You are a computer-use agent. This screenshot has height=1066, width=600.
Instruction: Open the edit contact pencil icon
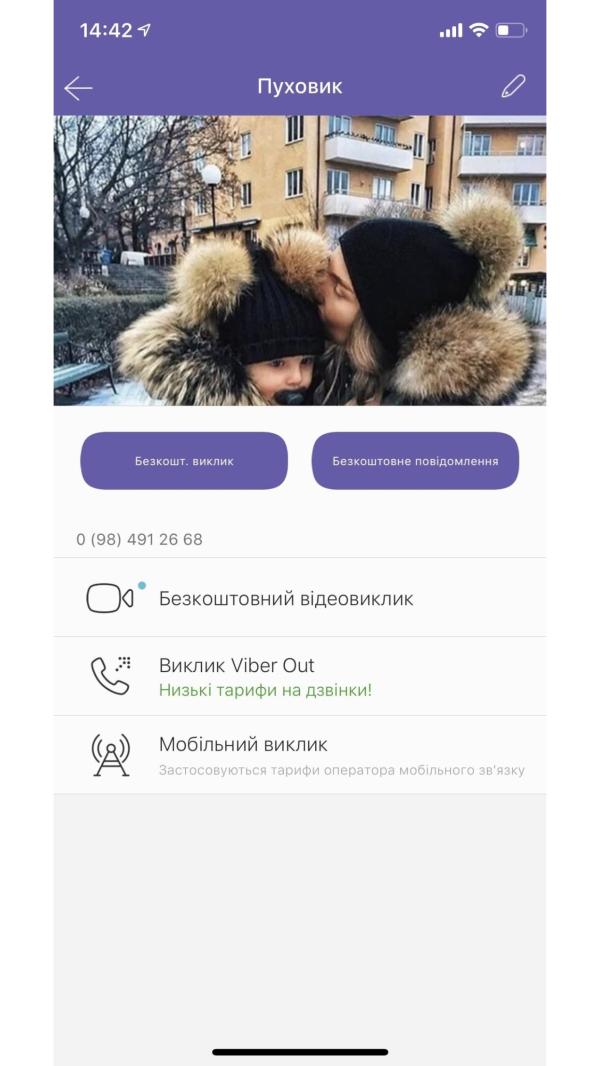(x=513, y=86)
